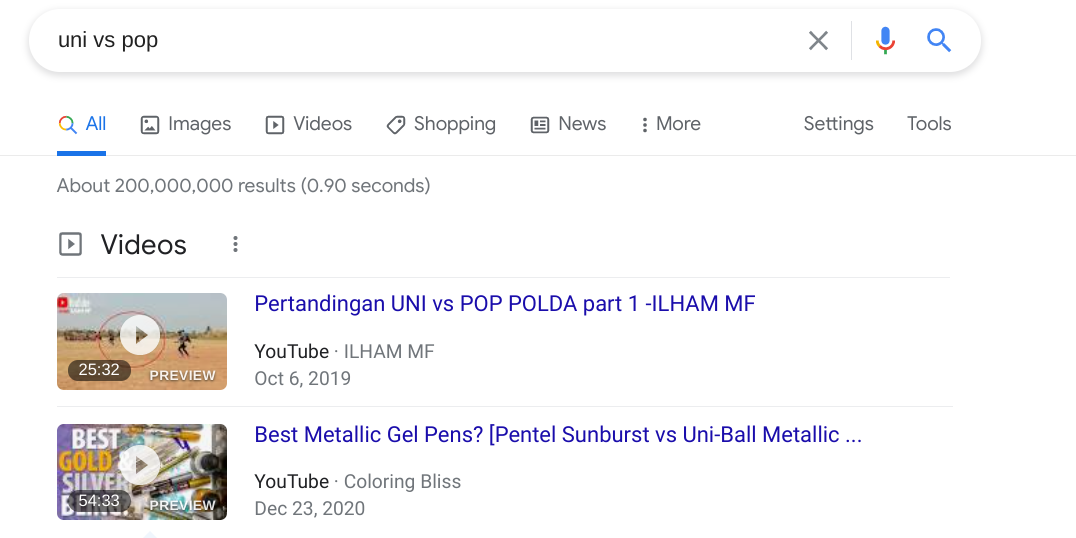Click the Videos section heading icon
Viewport: 1076px width, 538px height.
point(71,244)
